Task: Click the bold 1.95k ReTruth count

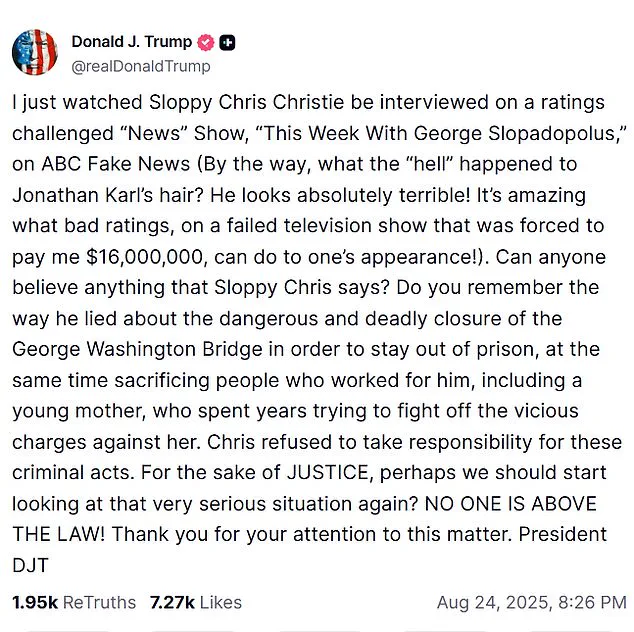Action: coord(35,602)
